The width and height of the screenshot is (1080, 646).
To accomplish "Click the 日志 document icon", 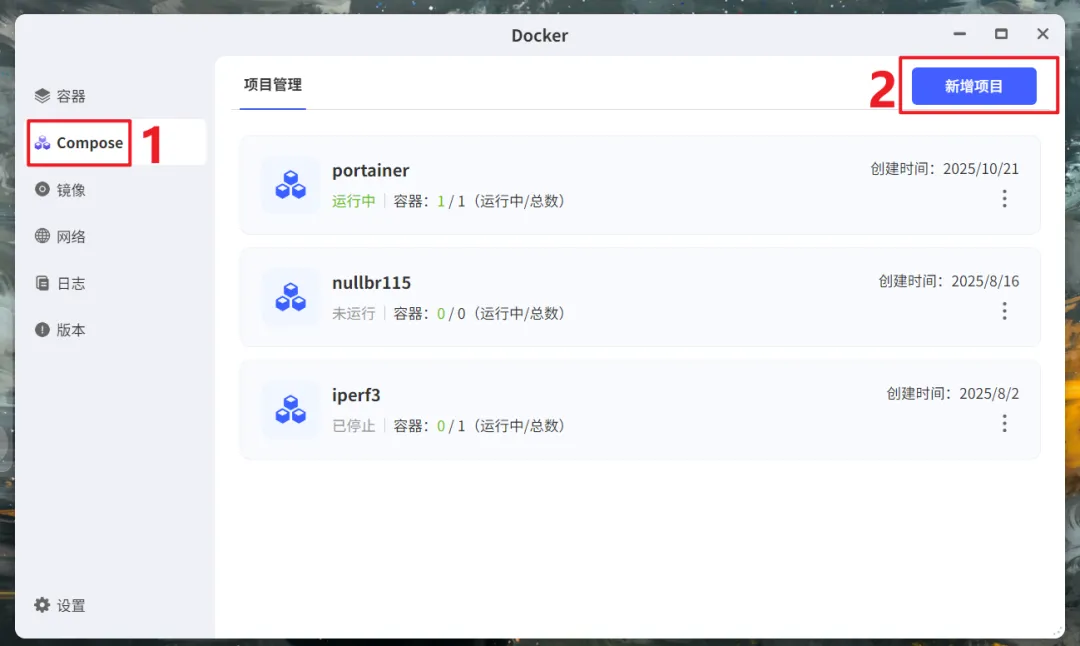I will [x=42, y=283].
